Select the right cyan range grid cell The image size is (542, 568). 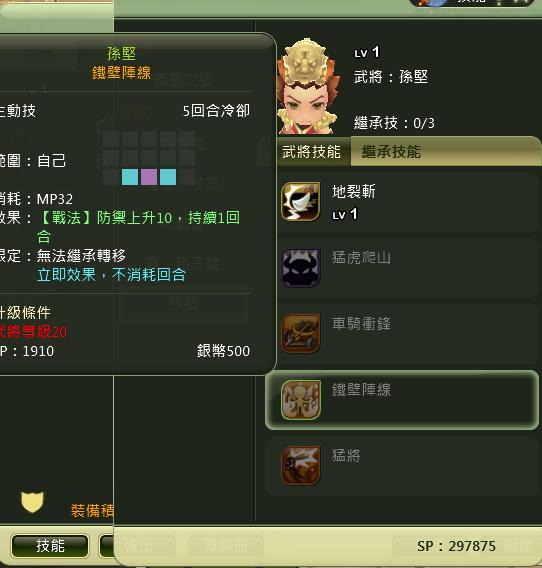tap(168, 177)
